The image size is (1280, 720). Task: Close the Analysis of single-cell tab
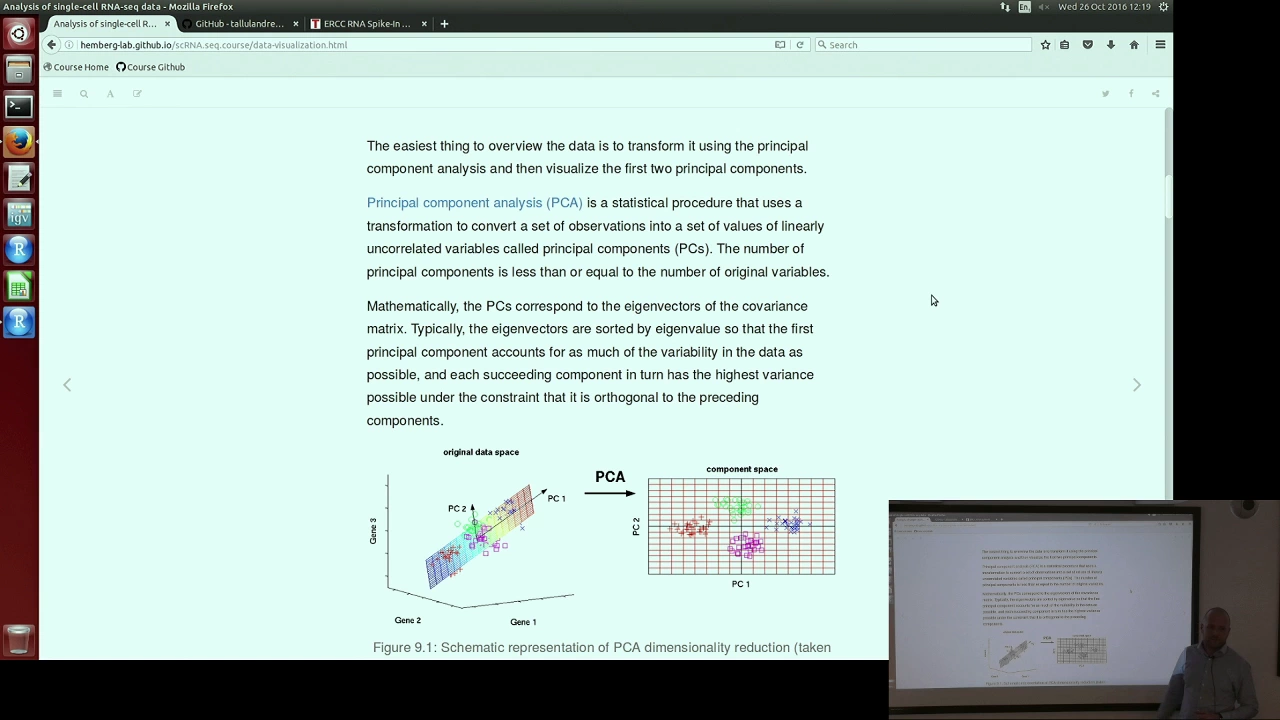(167, 23)
